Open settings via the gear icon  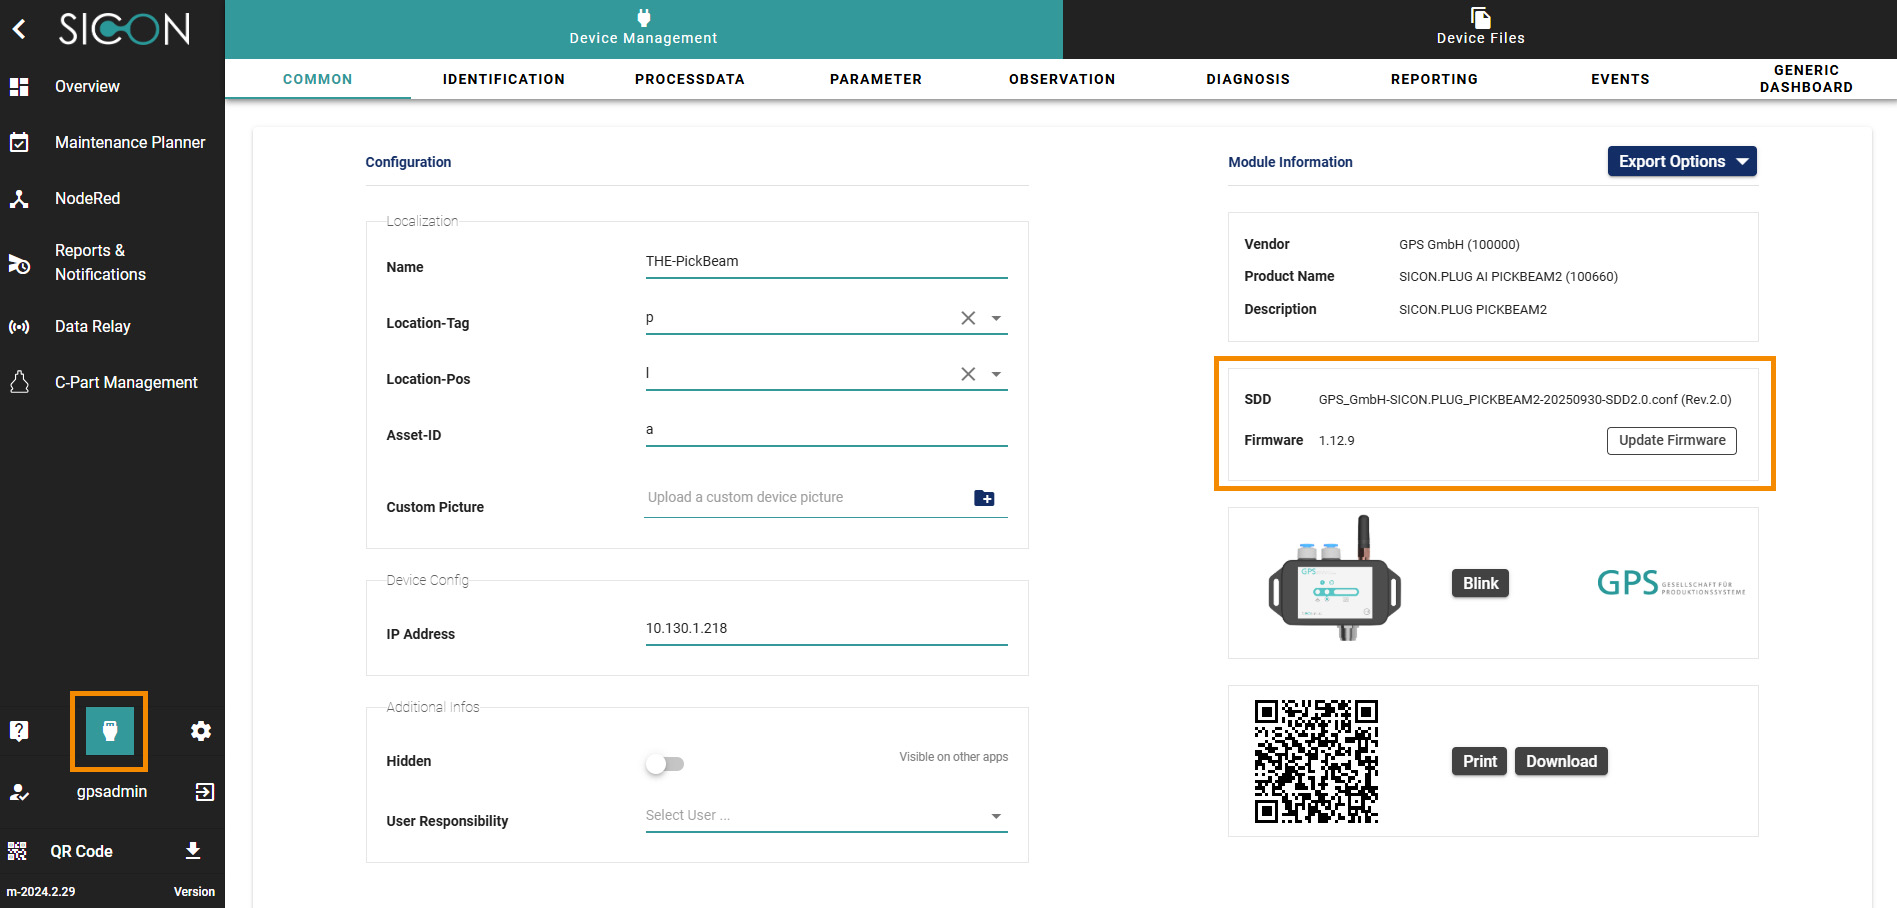[x=201, y=731]
